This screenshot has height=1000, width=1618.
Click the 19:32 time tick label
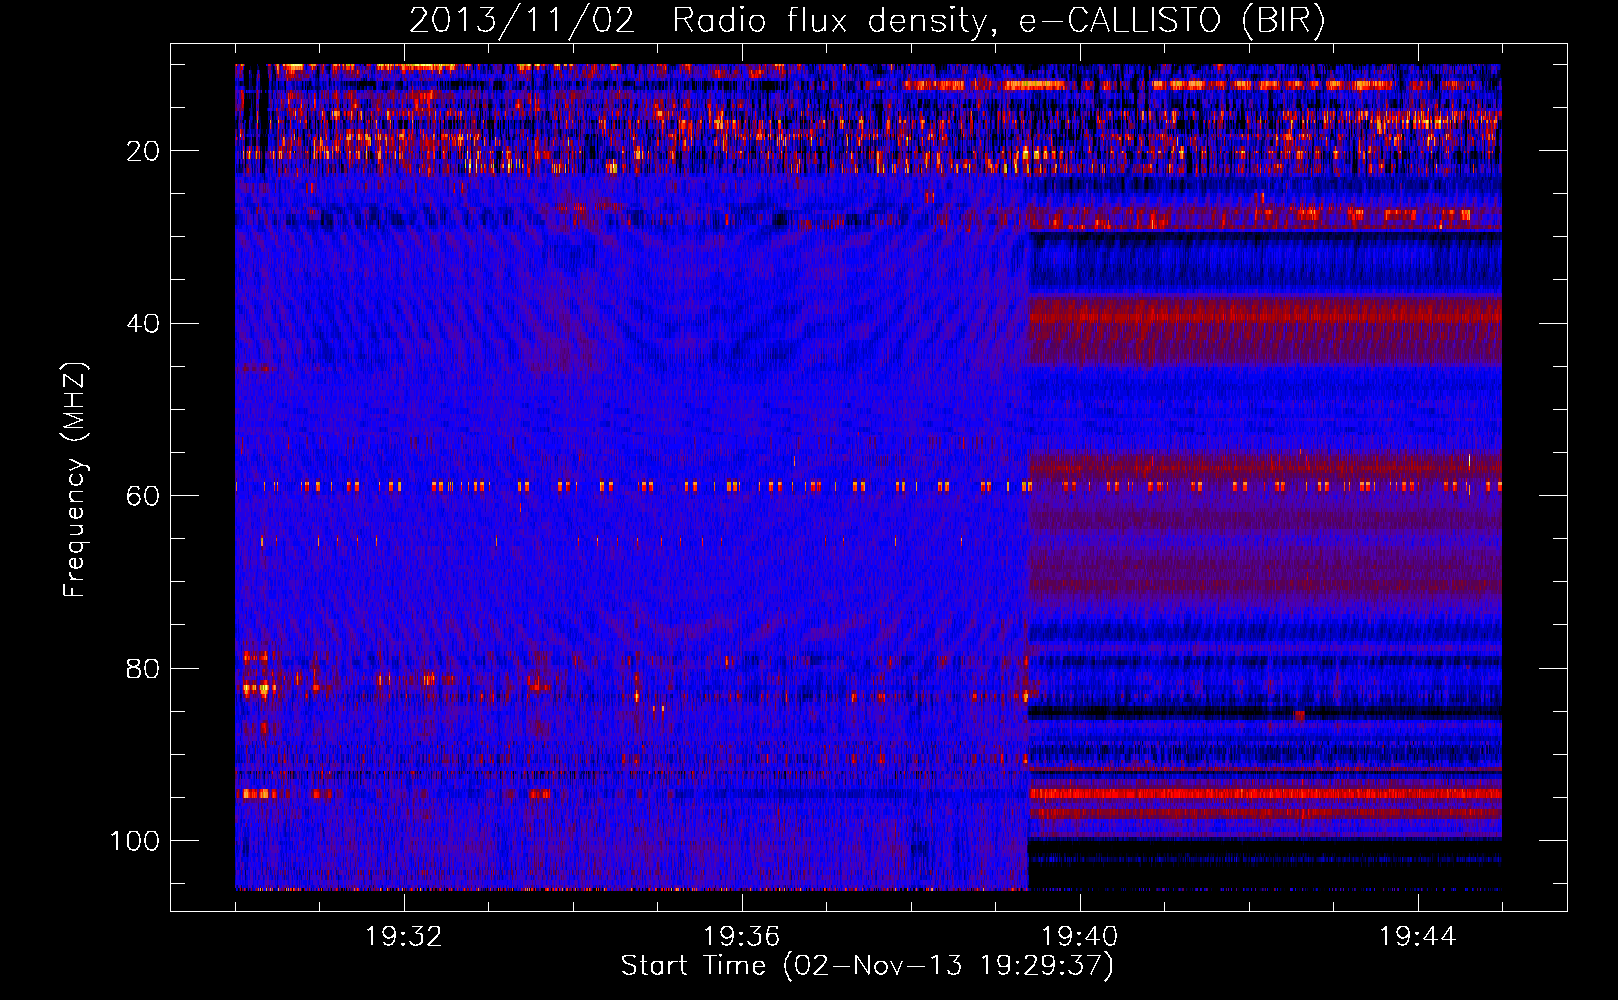(x=404, y=937)
